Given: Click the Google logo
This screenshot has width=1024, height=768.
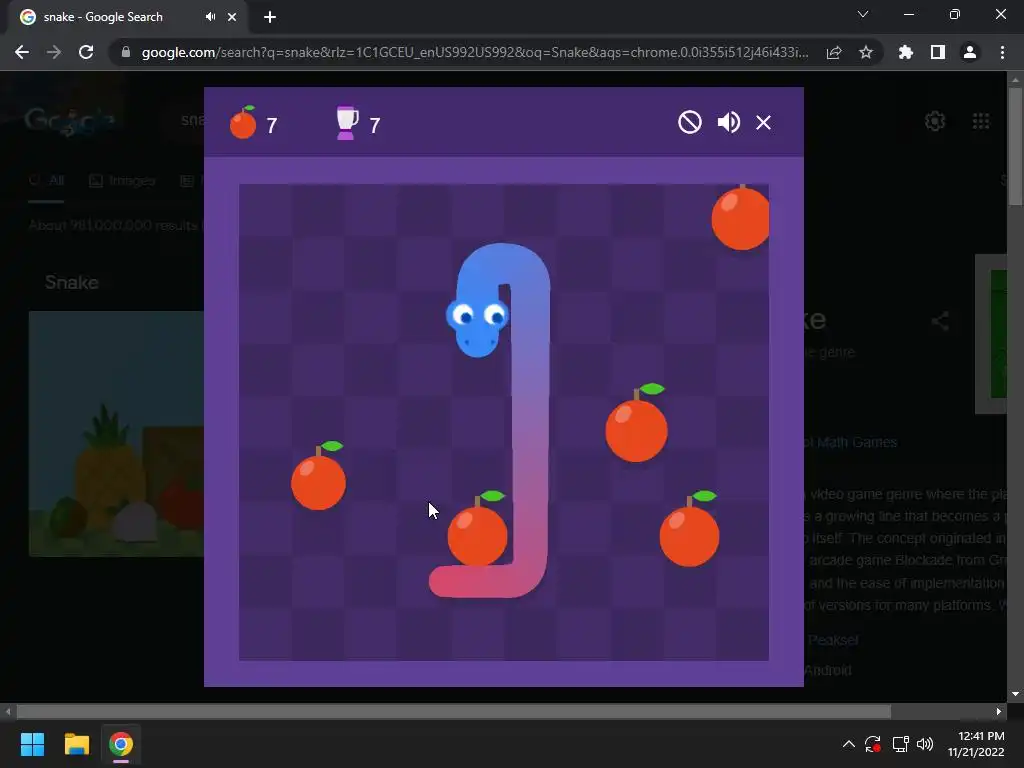Looking at the screenshot, I should click(x=70, y=121).
